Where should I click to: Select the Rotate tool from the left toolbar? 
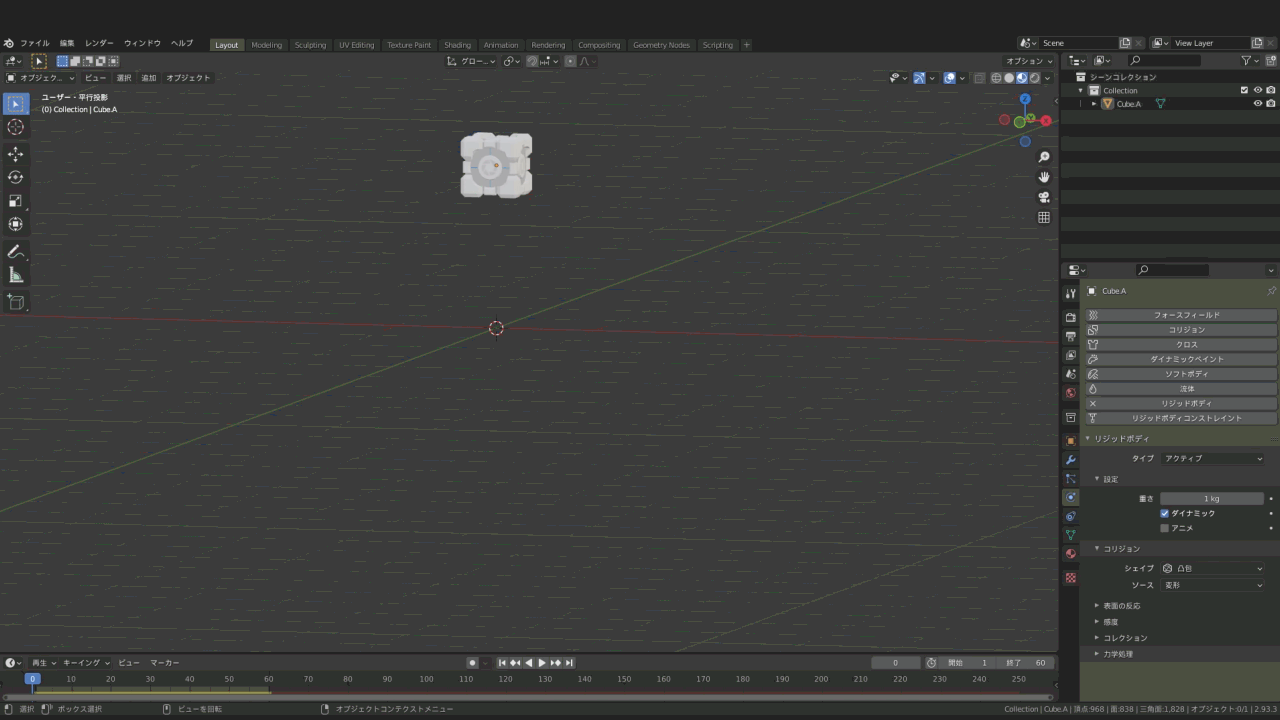(x=16, y=177)
